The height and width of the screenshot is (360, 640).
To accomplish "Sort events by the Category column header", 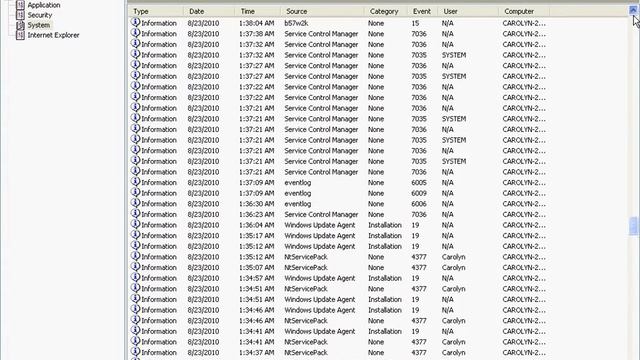I will click(x=386, y=11).
